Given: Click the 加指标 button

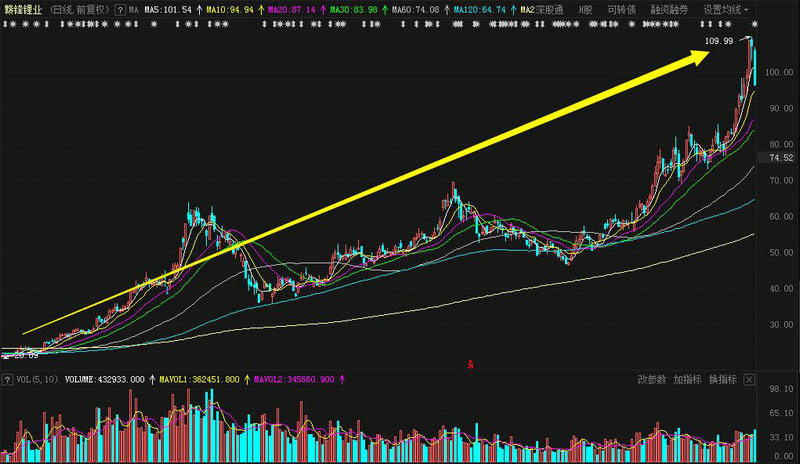Looking at the screenshot, I should 688,380.
